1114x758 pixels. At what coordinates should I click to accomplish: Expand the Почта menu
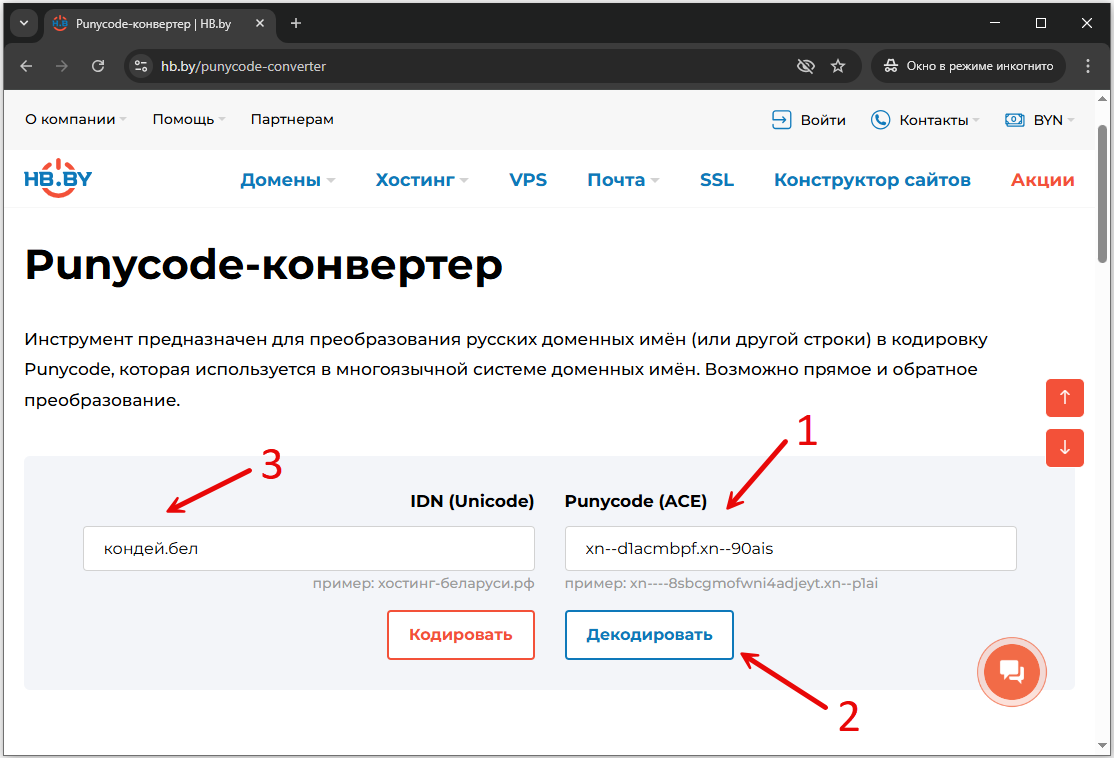[x=623, y=180]
